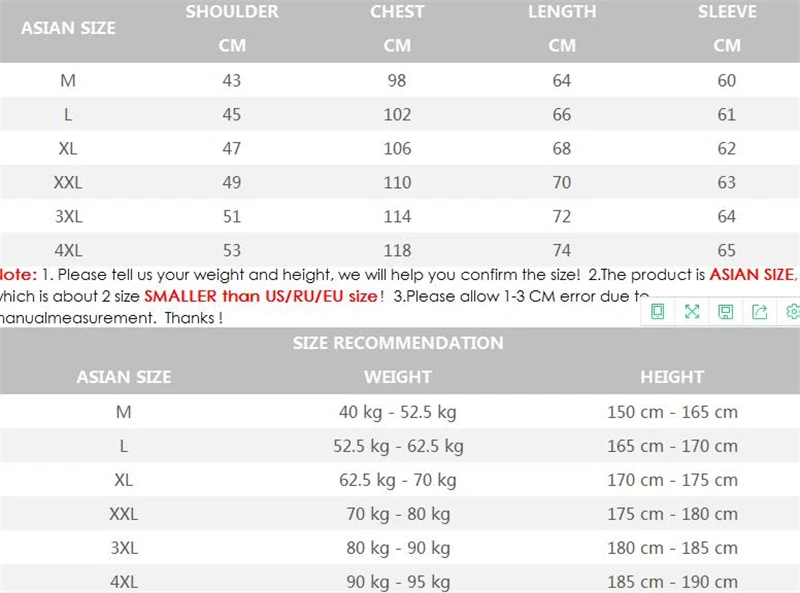Click the CHEST column header
Screen dimensions: 800x593
coord(397,12)
